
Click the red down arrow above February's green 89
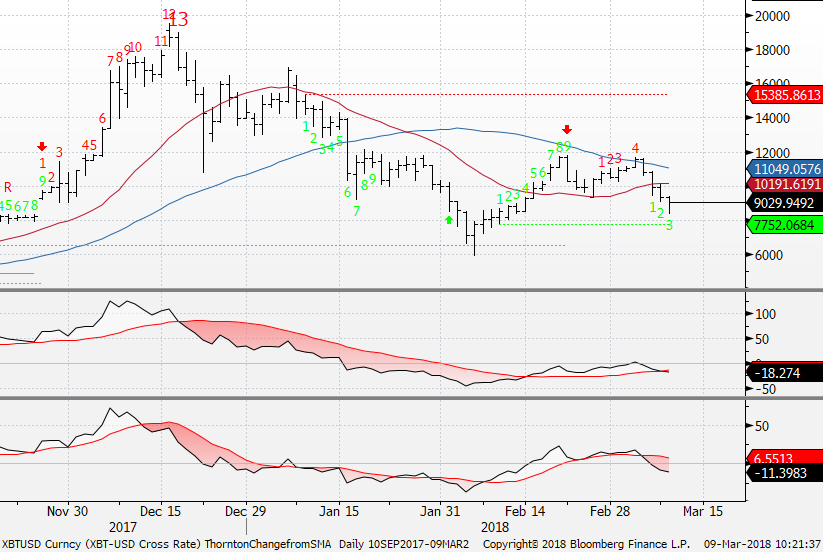566,130
